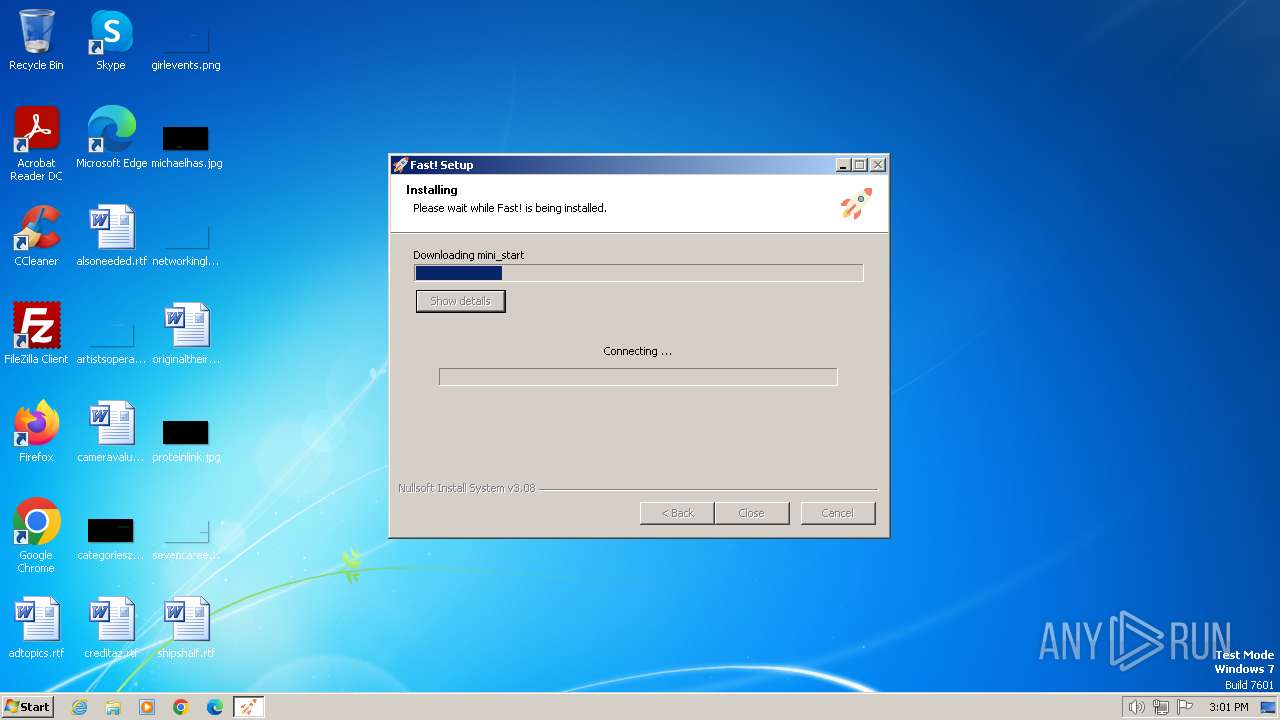Click the Back button in Setup
This screenshot has width=1280, height=720.
pos(677,513)
